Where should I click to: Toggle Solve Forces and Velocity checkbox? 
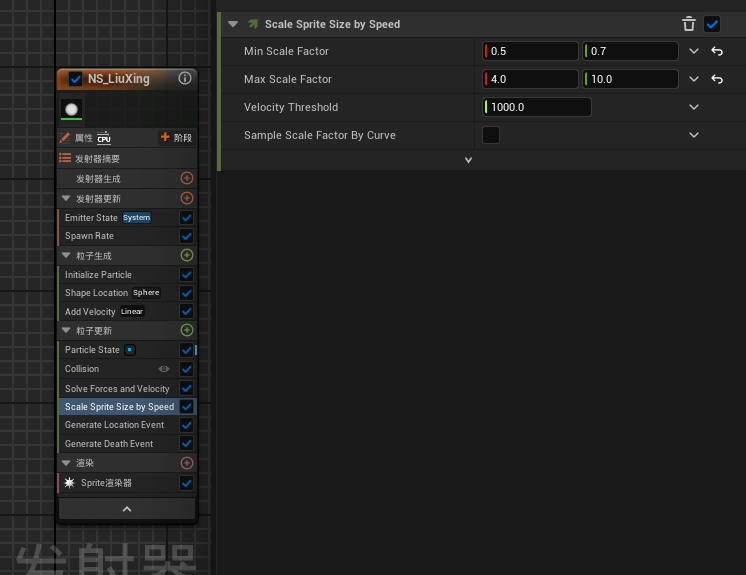[x=186, y=388]
